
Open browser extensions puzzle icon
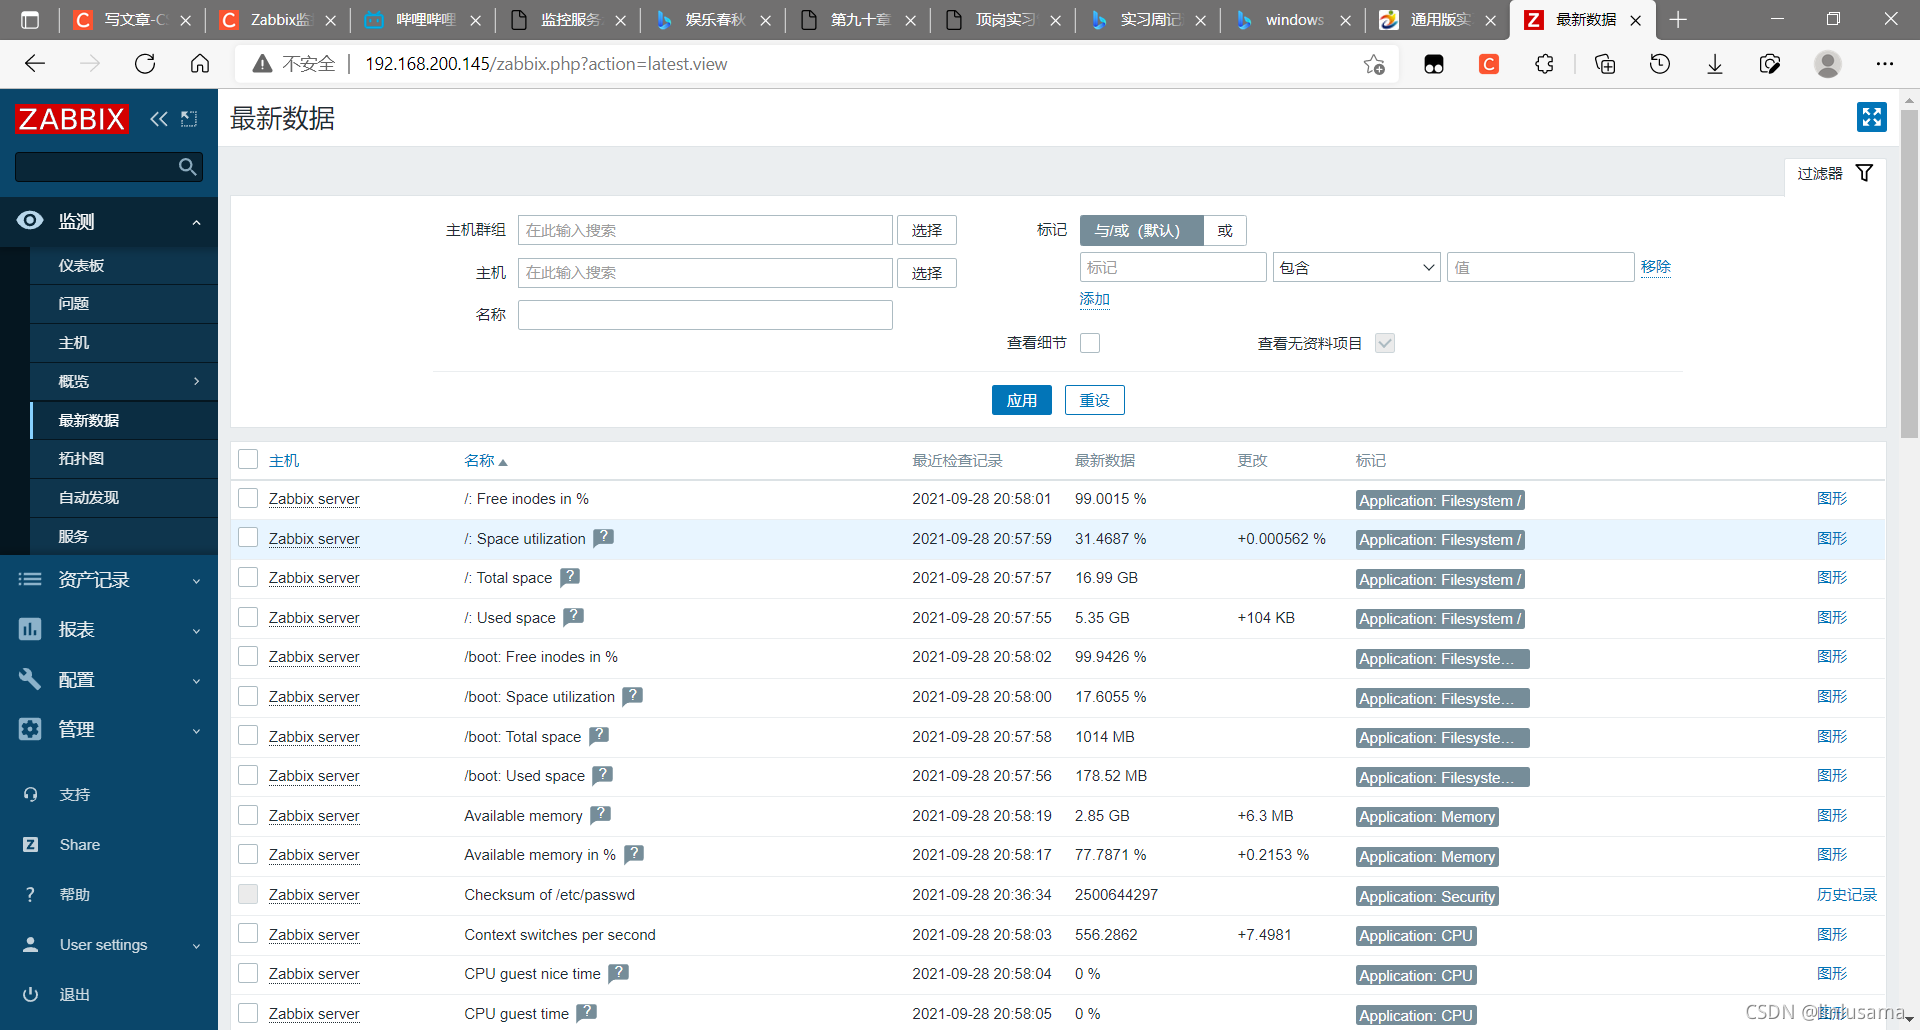point(1544,64)
